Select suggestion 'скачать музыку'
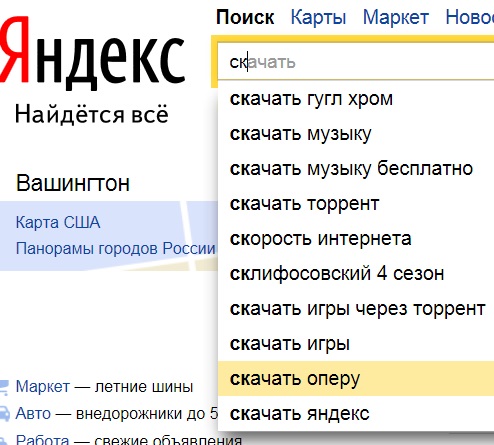 click(x=356, y=134)
